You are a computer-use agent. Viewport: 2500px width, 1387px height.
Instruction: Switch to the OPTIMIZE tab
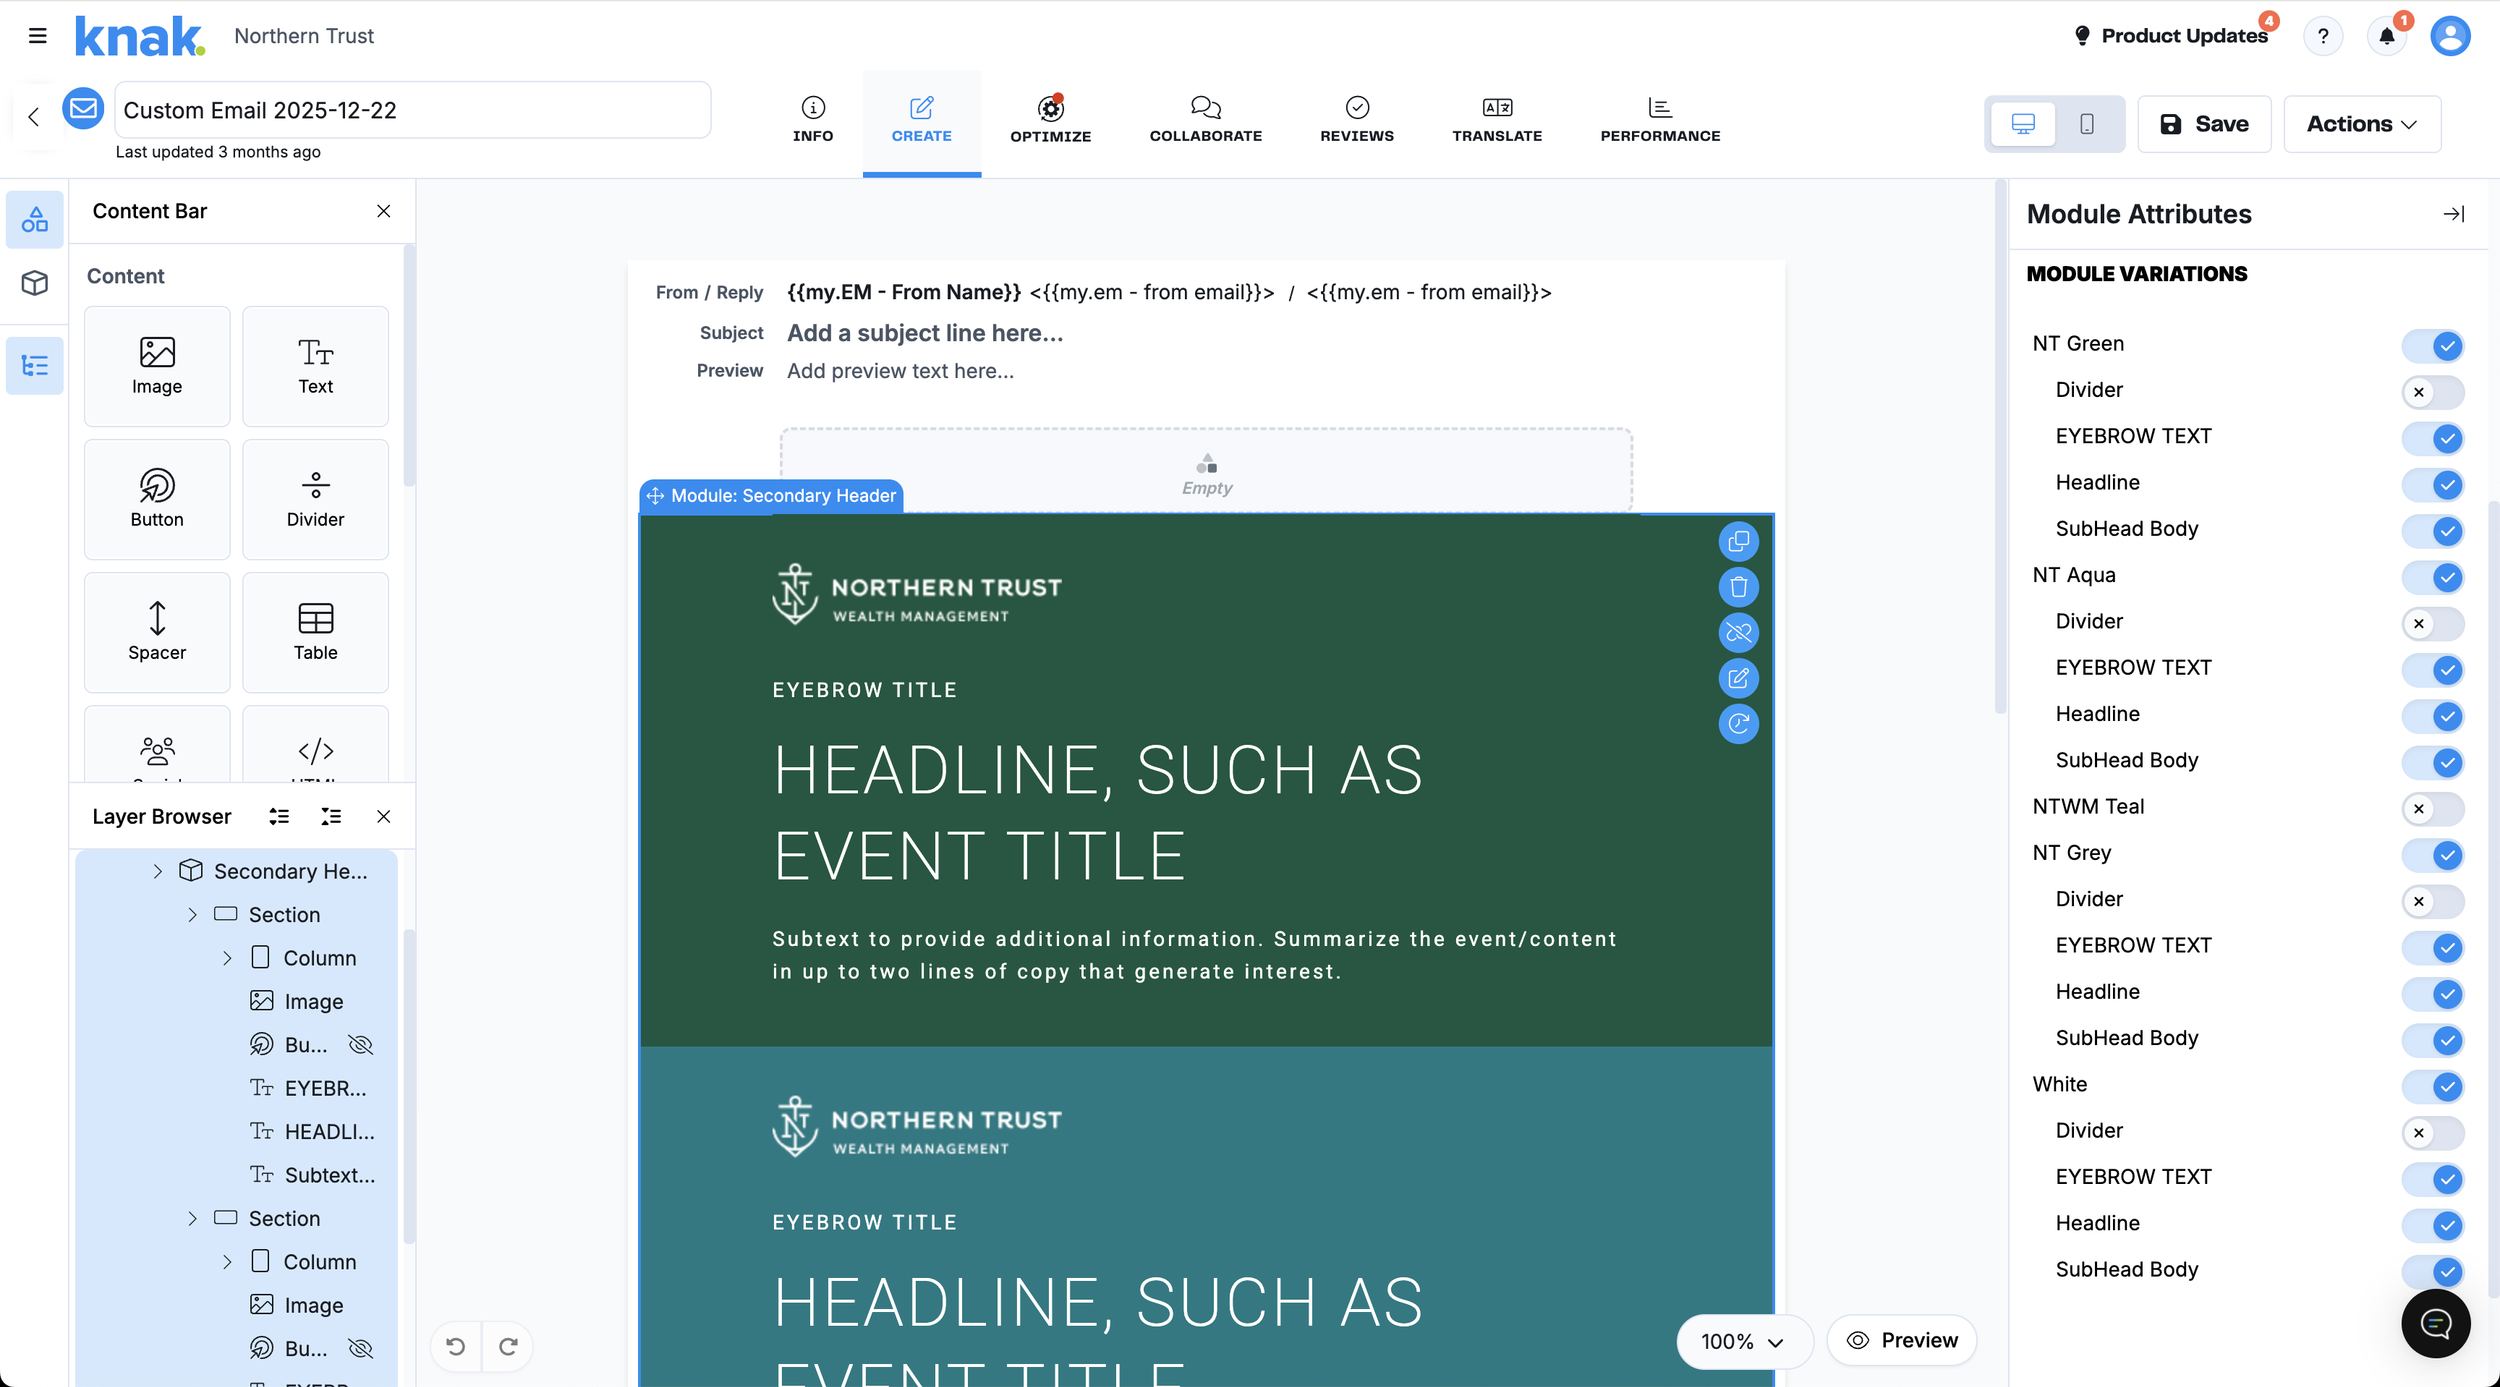[x=1050, y=120]
